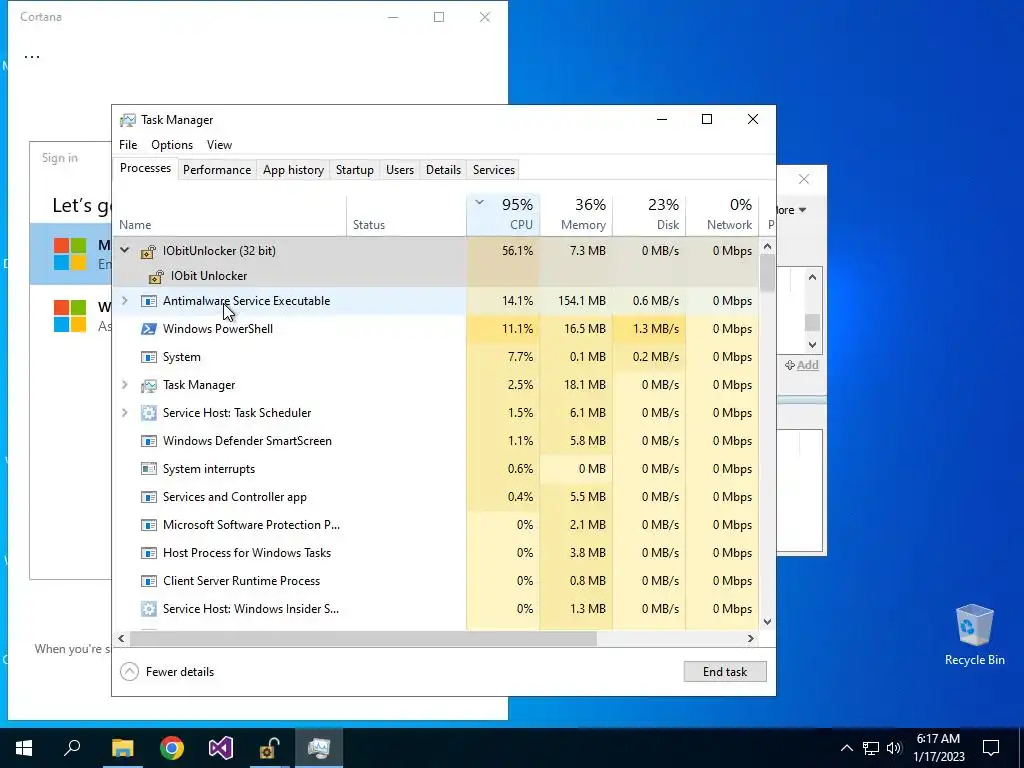This screenshot has width=1024, height=768.
Task: Click the System process icon
Action: click(x=149, y=357)
